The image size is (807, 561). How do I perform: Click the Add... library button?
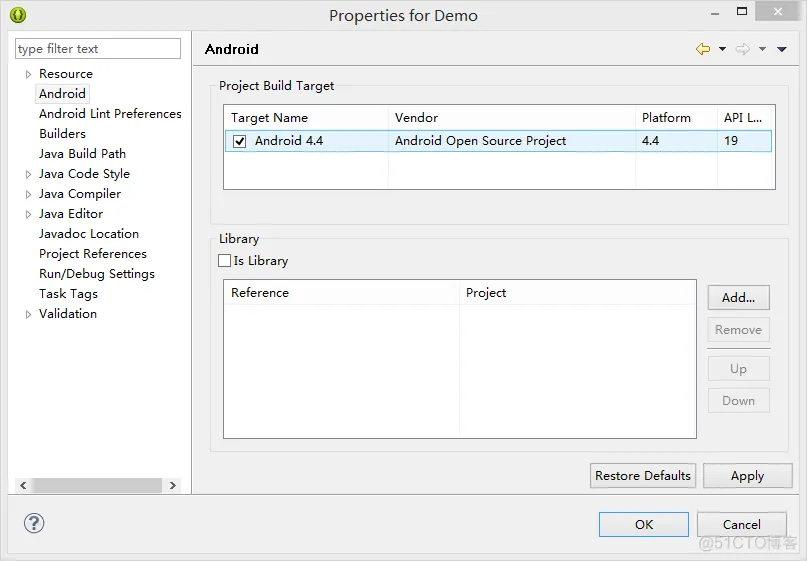coord(739,297)
